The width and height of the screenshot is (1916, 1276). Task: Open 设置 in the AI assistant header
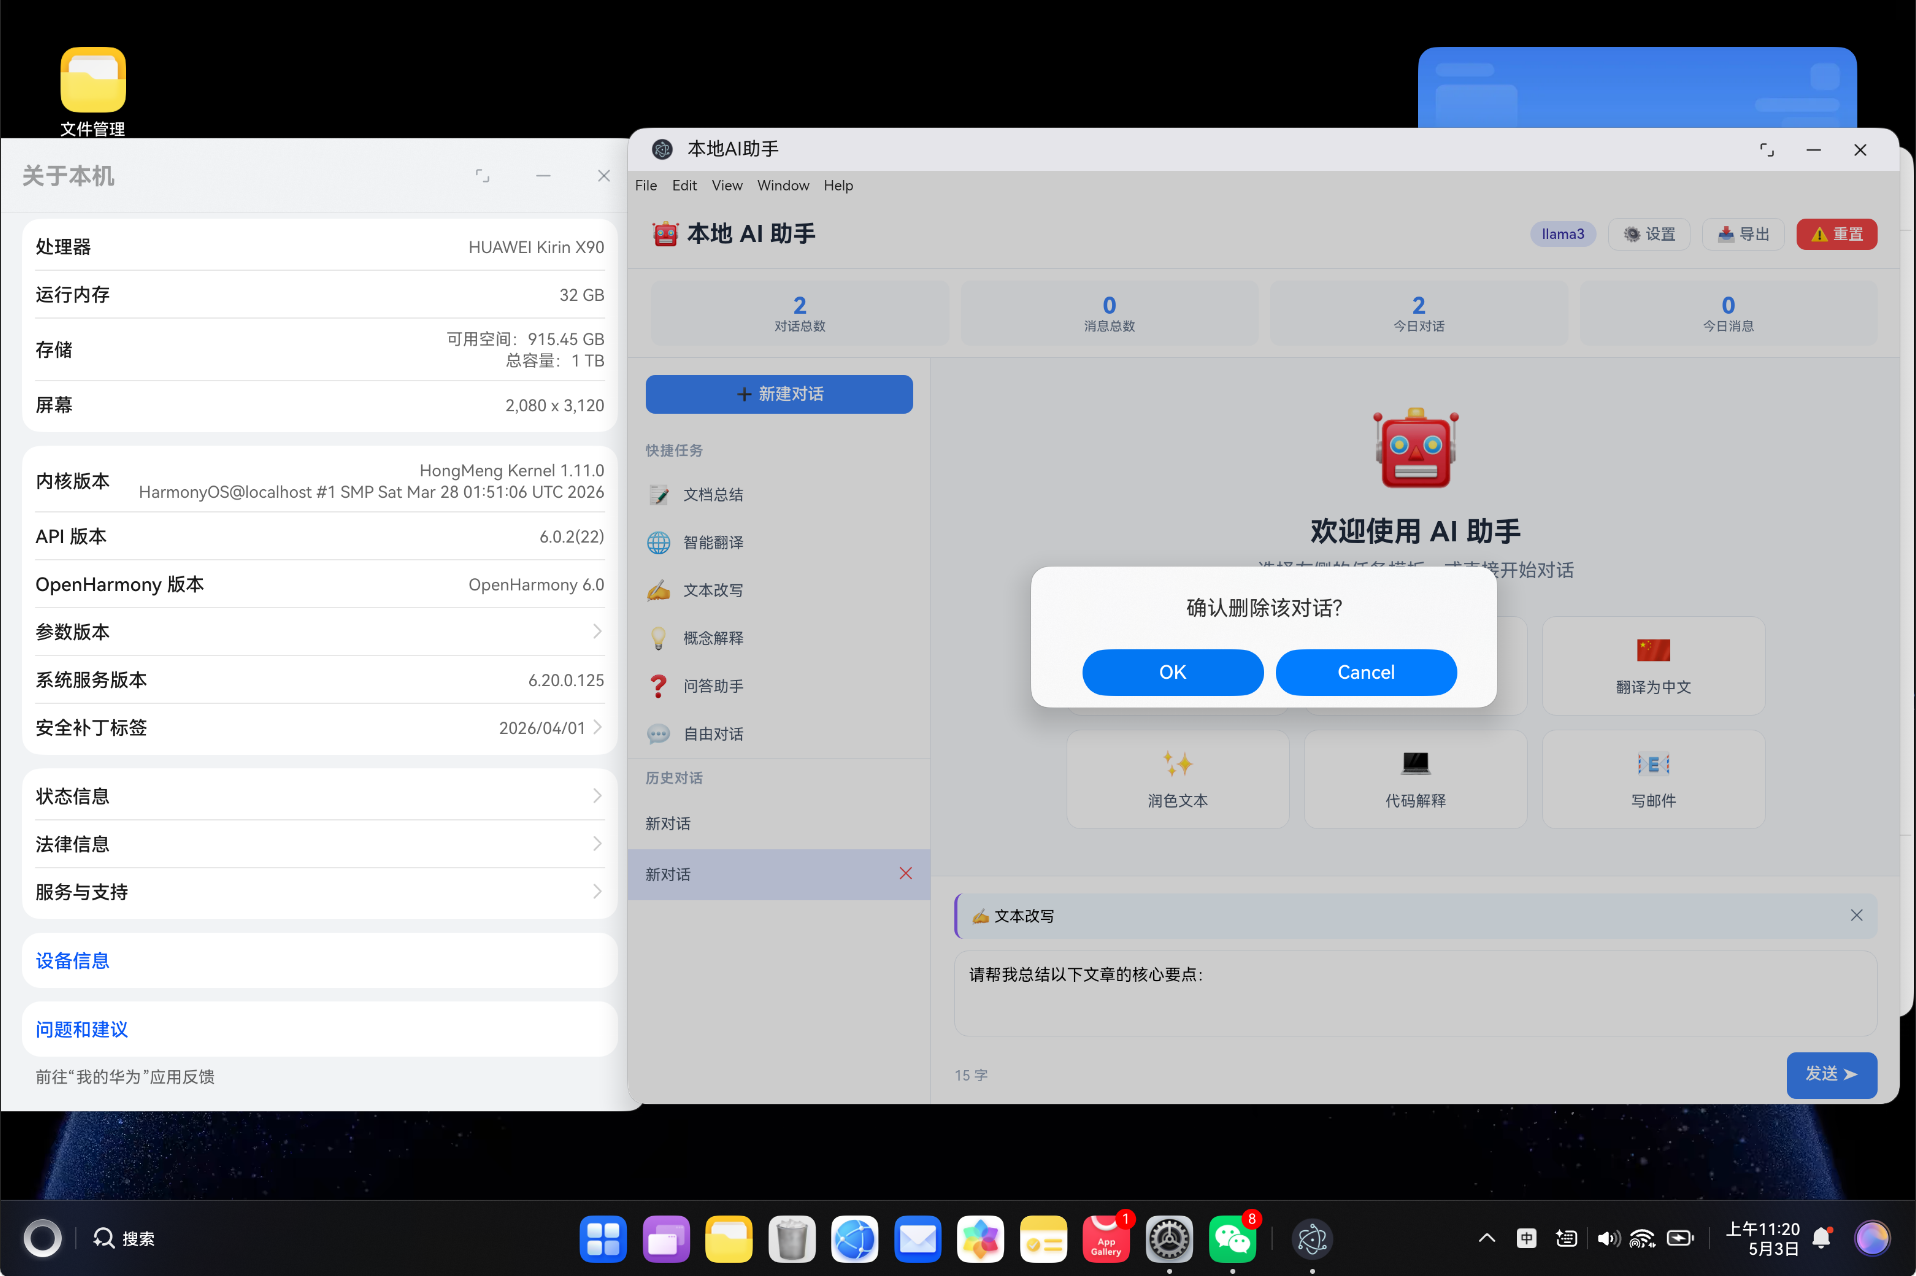tap(1649, 234)
